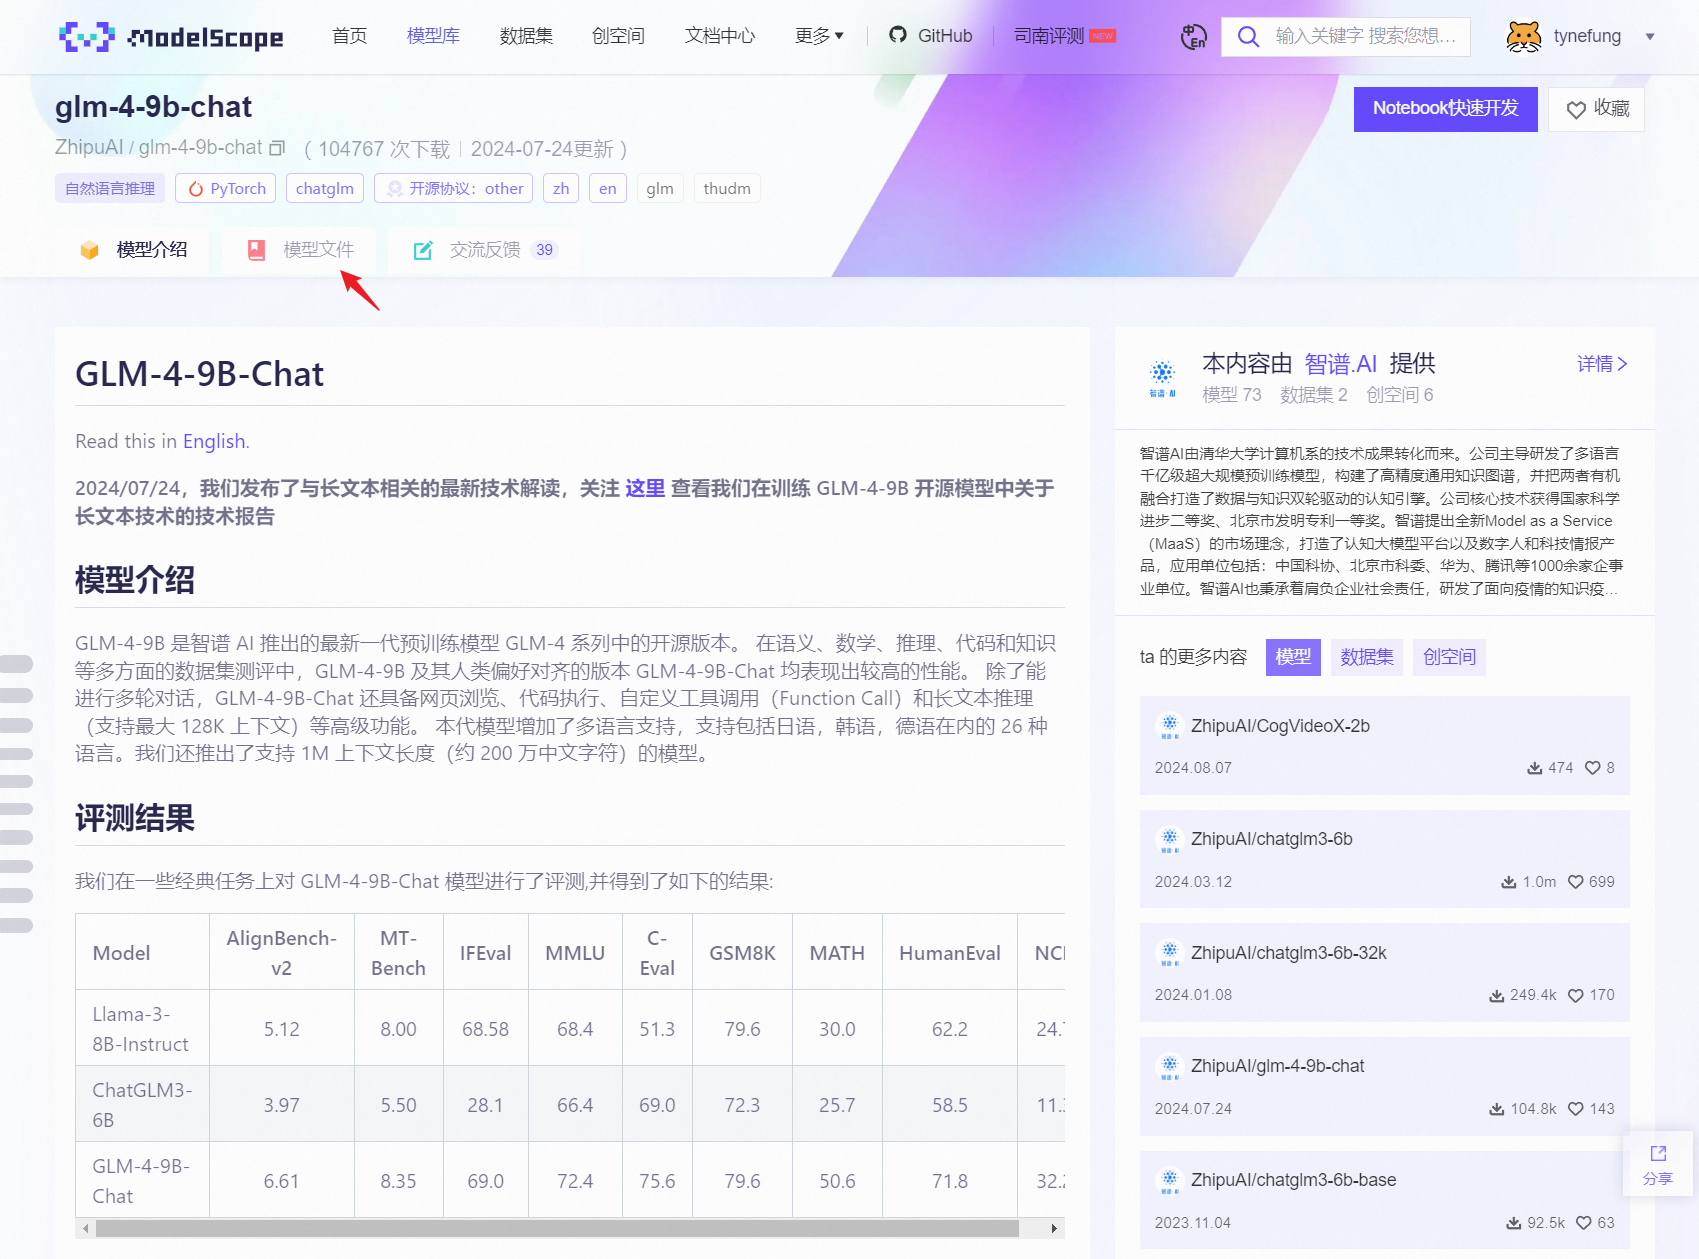Click the Notebook快速开发 button
Image resolution: width=1699 pixels, height=1259 pixels.
[x=1445, y=109]
